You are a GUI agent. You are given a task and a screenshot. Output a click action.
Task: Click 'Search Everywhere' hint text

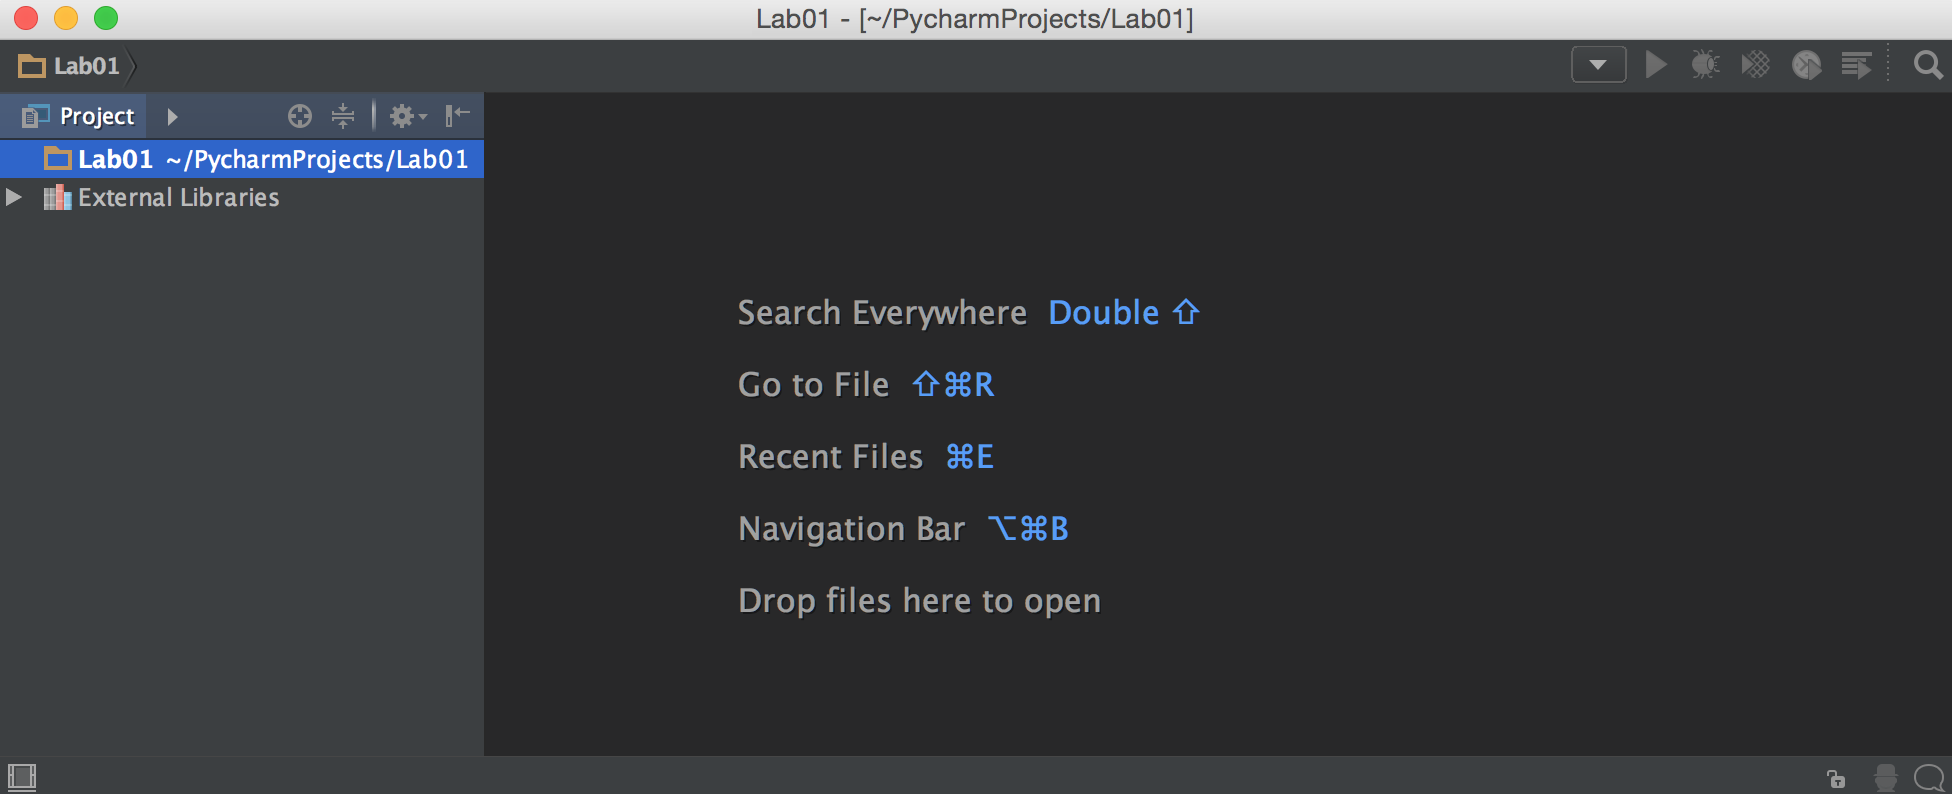(x=882, y=313)
